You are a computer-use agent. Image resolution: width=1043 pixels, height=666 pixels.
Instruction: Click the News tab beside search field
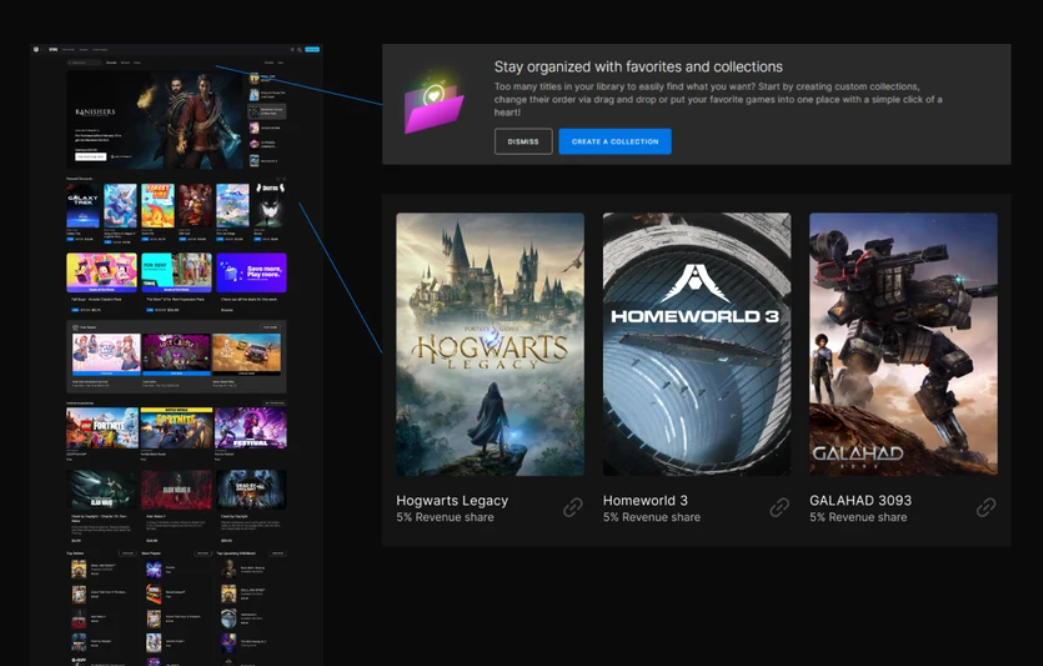pyautogui.click(x=137, y=63)
